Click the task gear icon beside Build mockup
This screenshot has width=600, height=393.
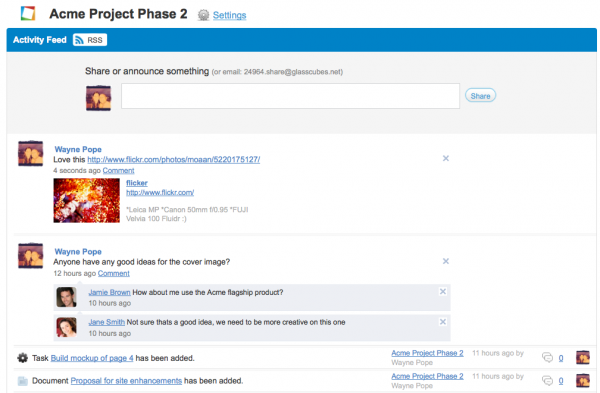pos(23,358)
